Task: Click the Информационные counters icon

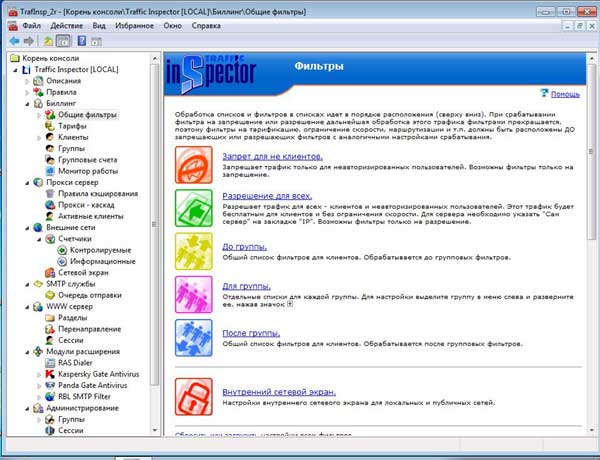Action: click(x=62, y=261)
